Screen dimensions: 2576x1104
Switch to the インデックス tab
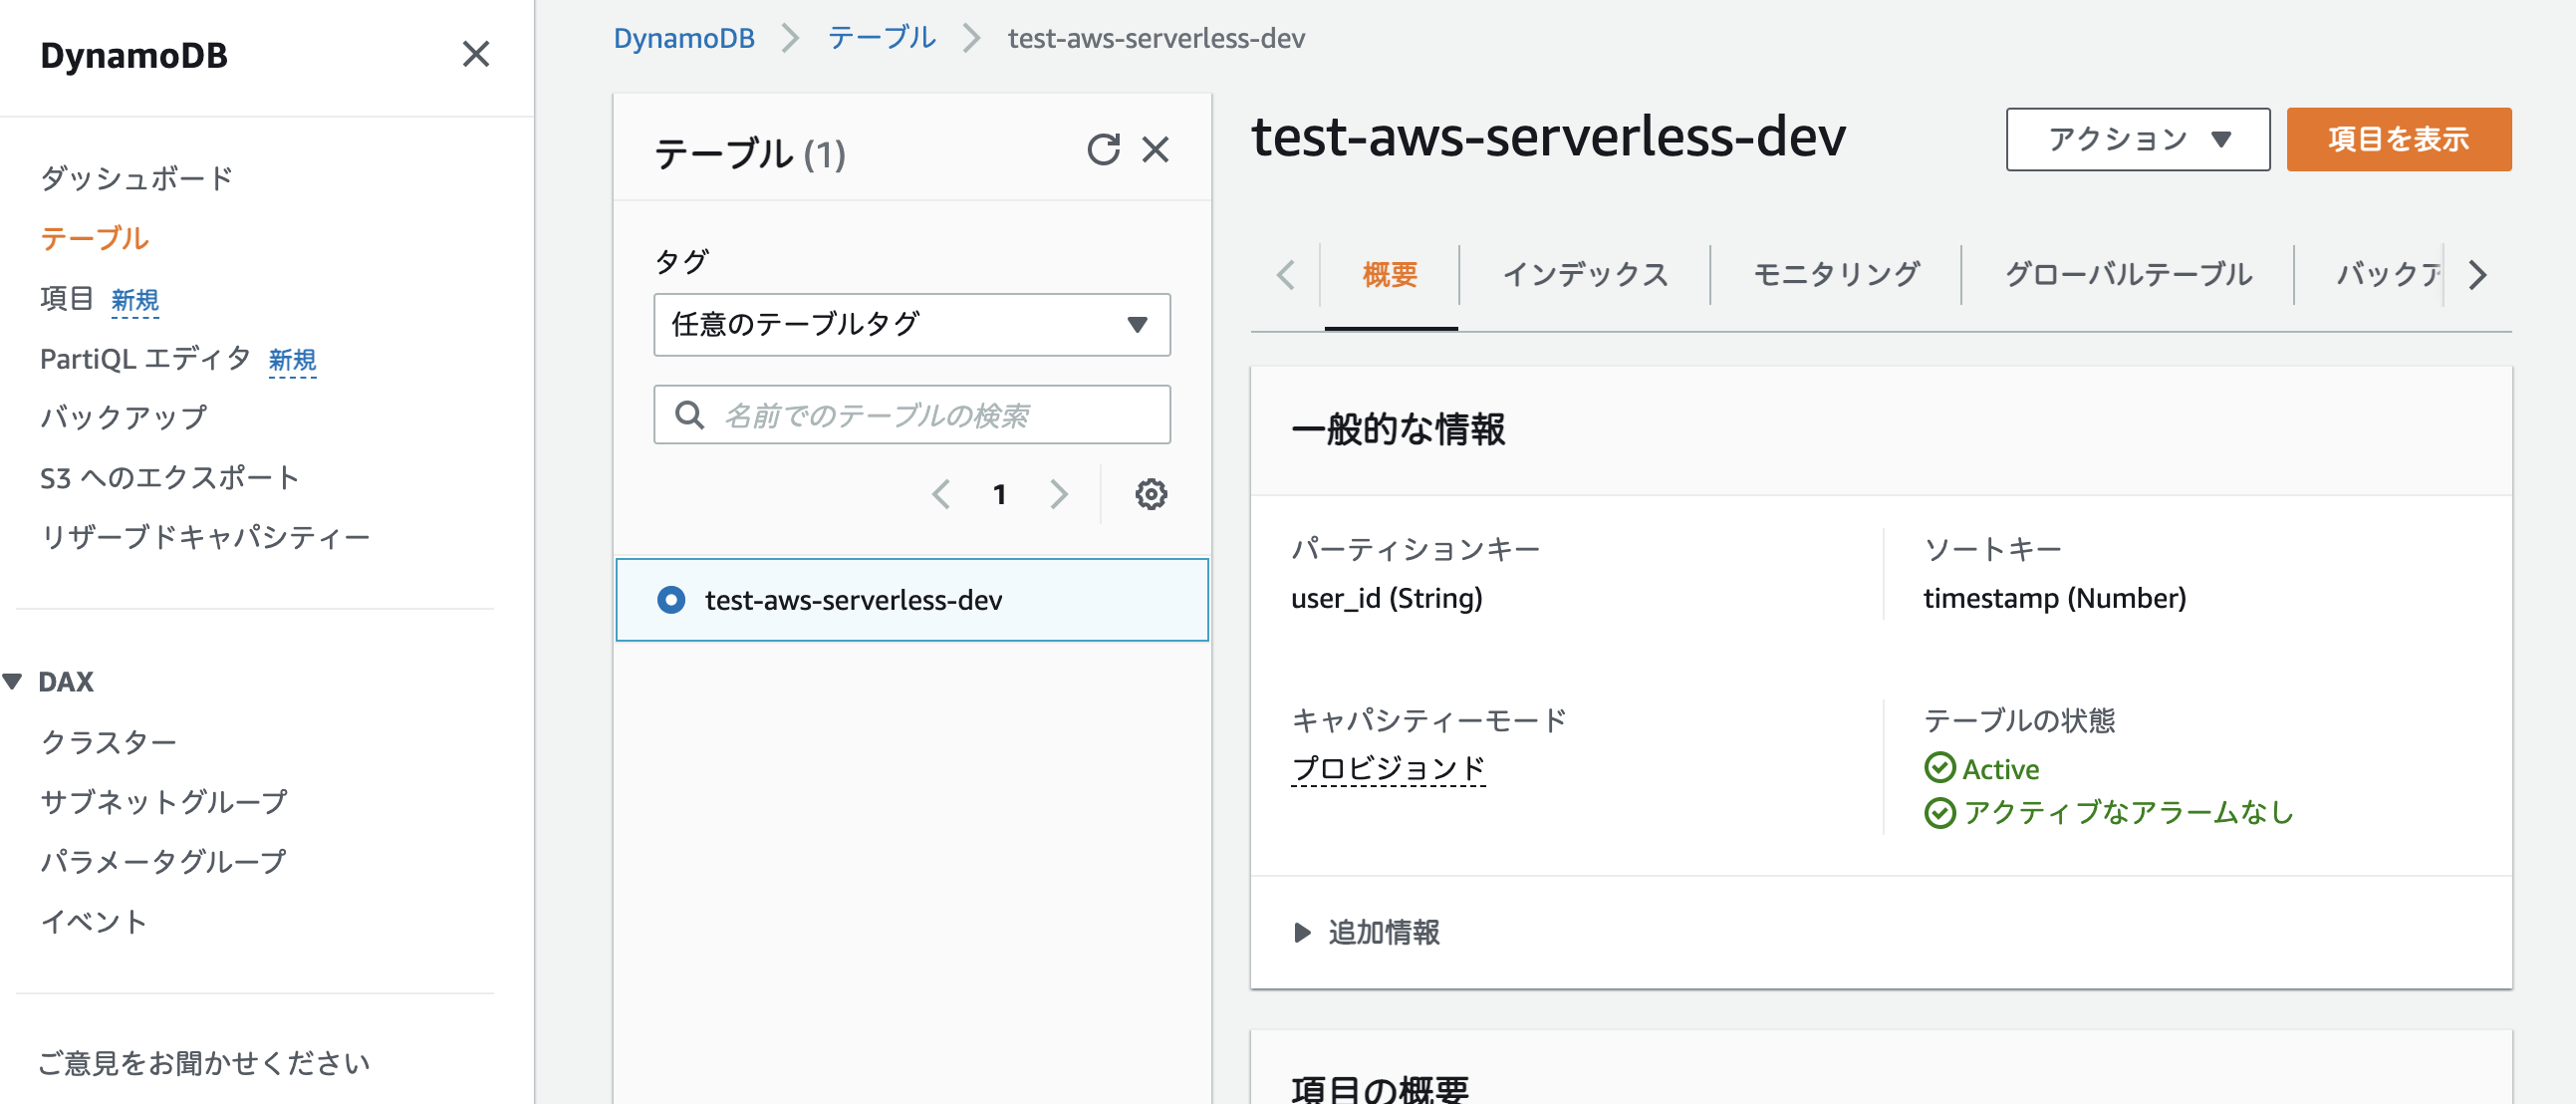pyautogui.click(x=1586, y=274)
